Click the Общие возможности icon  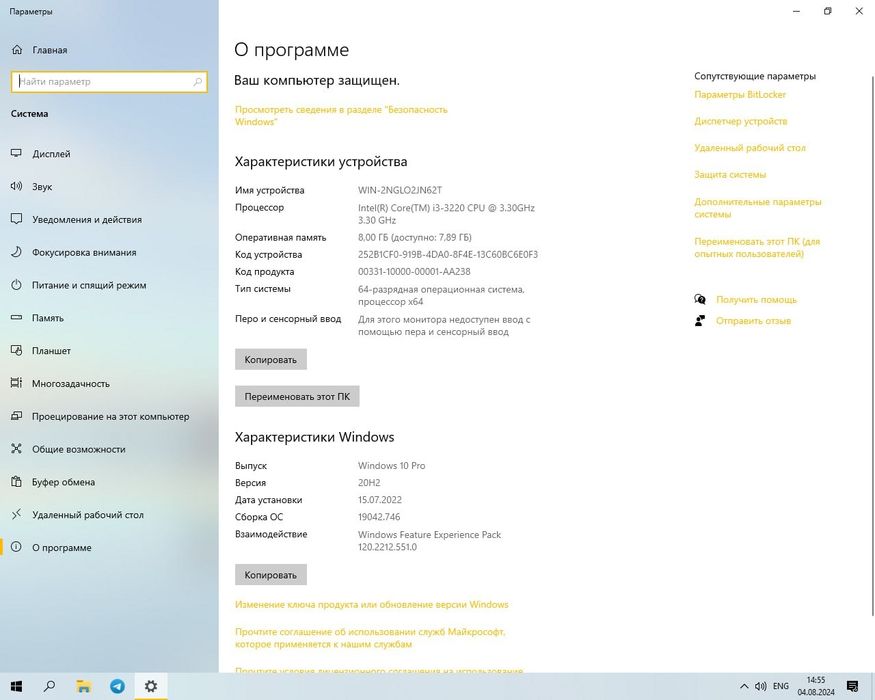(16, 449)
